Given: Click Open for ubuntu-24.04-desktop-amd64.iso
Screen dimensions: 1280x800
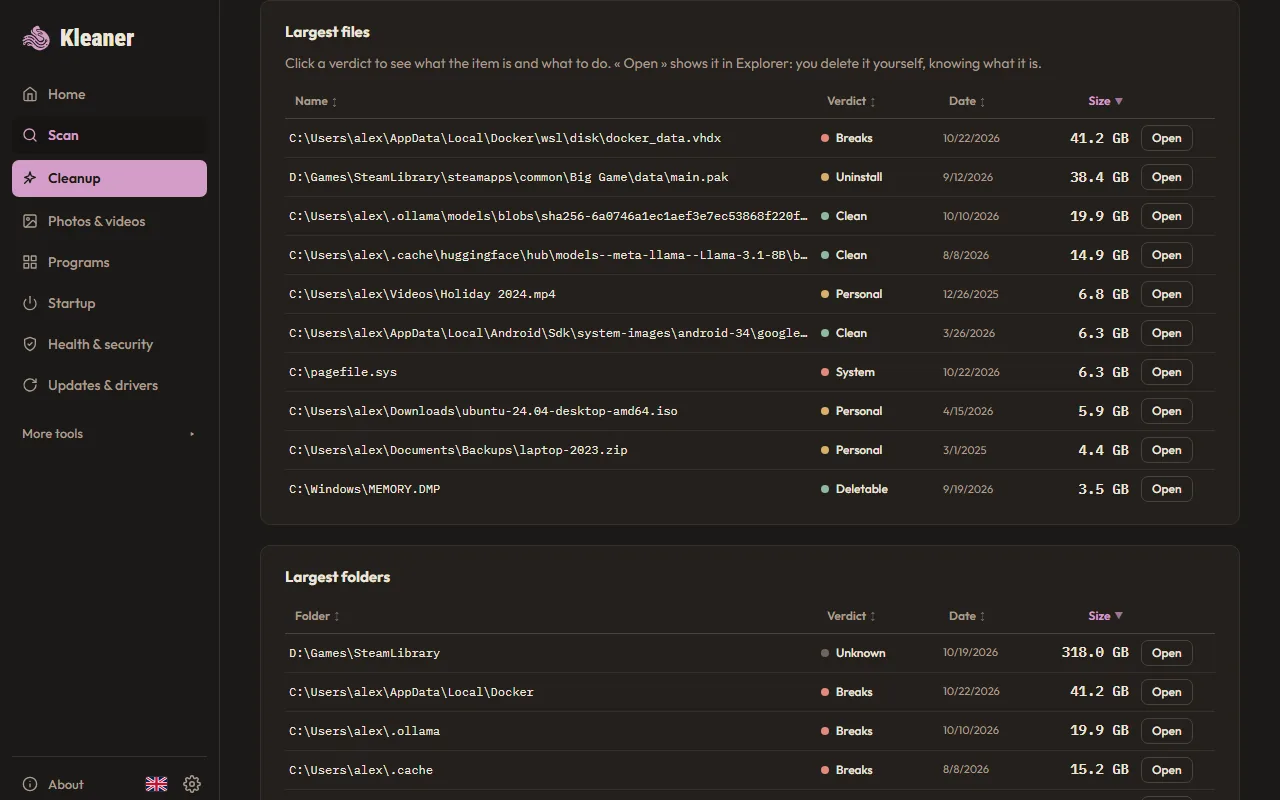Looking at the screenshot, I should 1166,411.
